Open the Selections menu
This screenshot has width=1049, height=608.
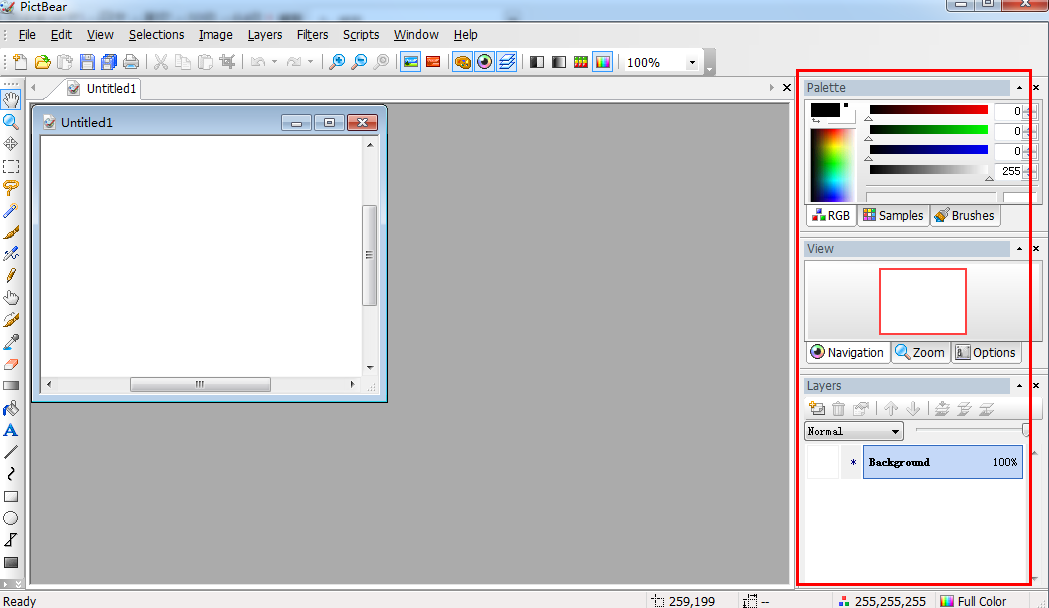[x=157, y=35]
